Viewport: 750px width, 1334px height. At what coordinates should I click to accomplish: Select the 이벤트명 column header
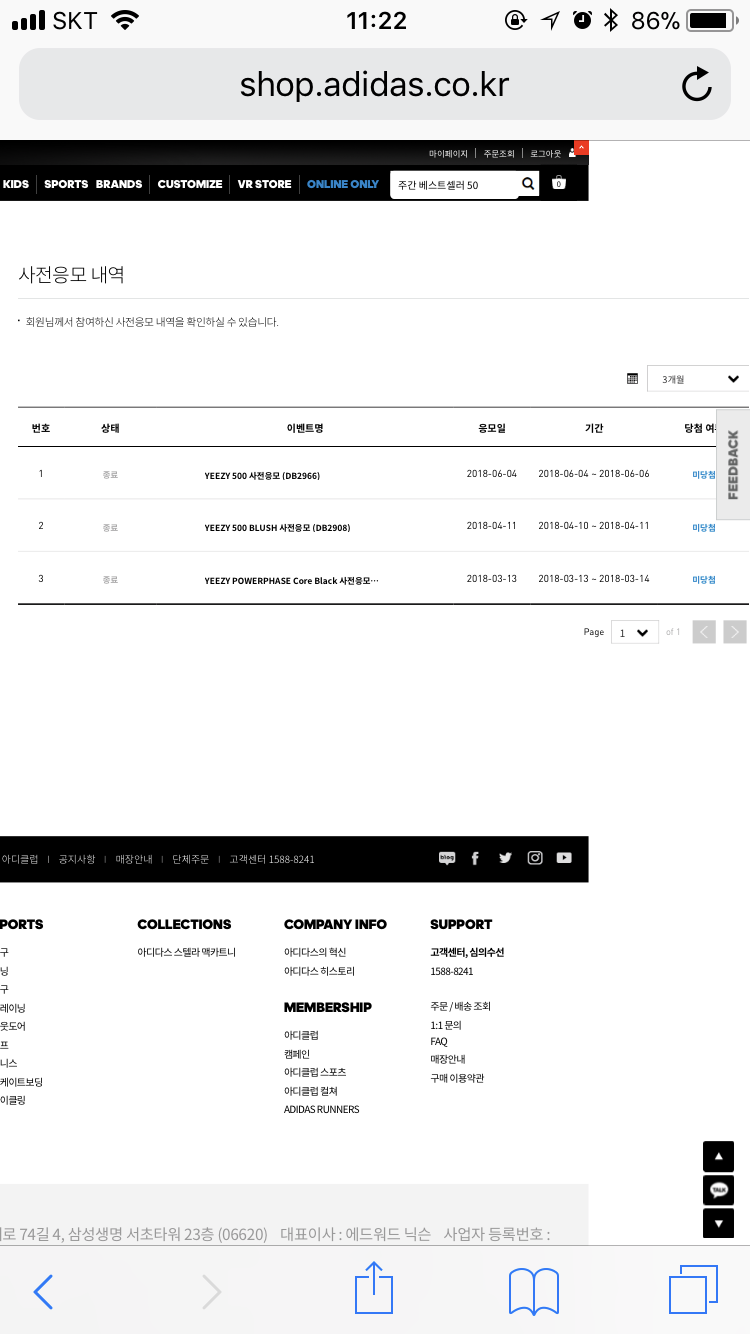point(305,427)
